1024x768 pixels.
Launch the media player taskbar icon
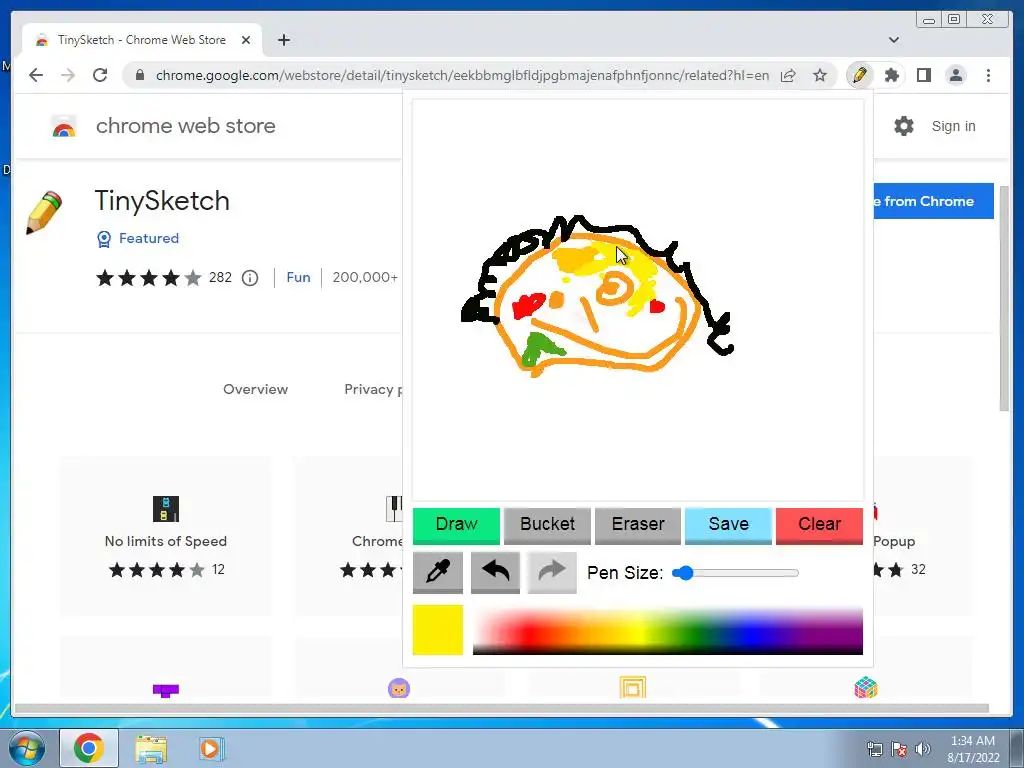click(211, 748)
